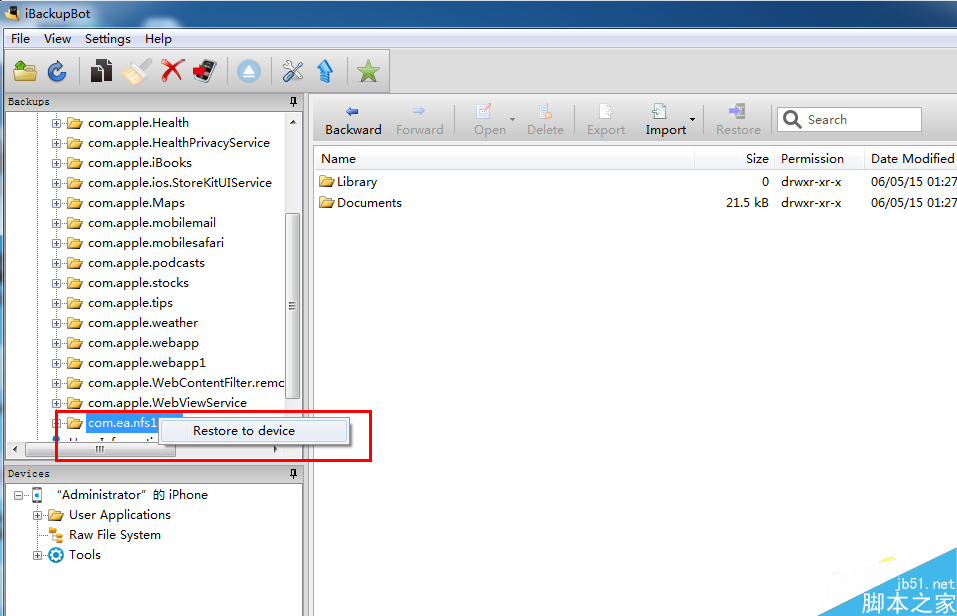Expand the com.apple.stocks folder
The image size is (957, 616).
pyautogui.click(x=56, y=283)
